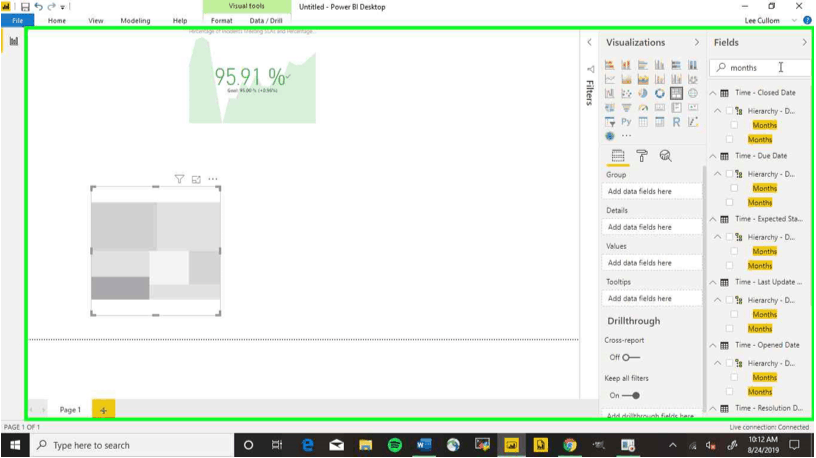Click Lee Cullom account name

[762, 20]
